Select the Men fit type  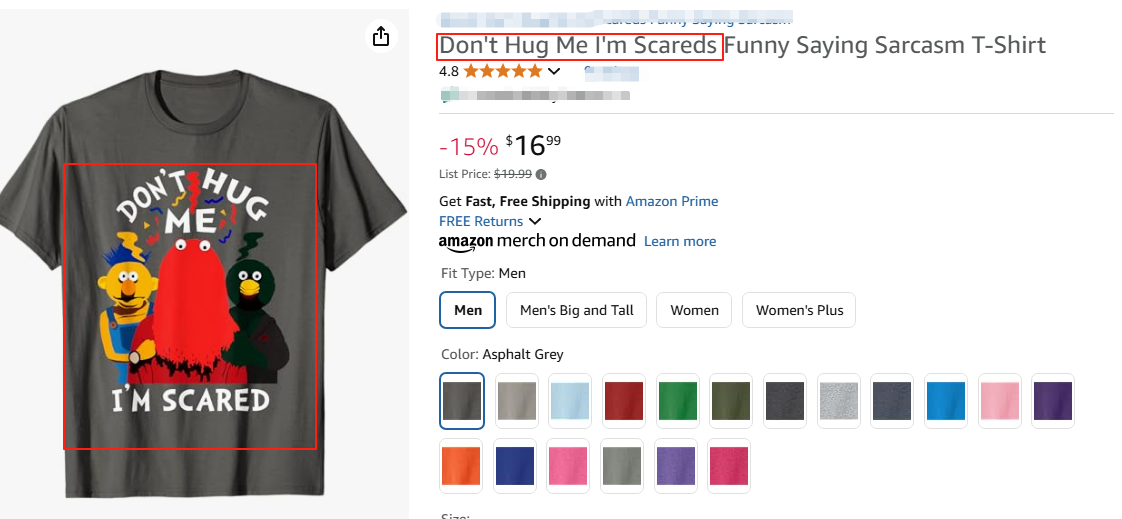point(468,310)
